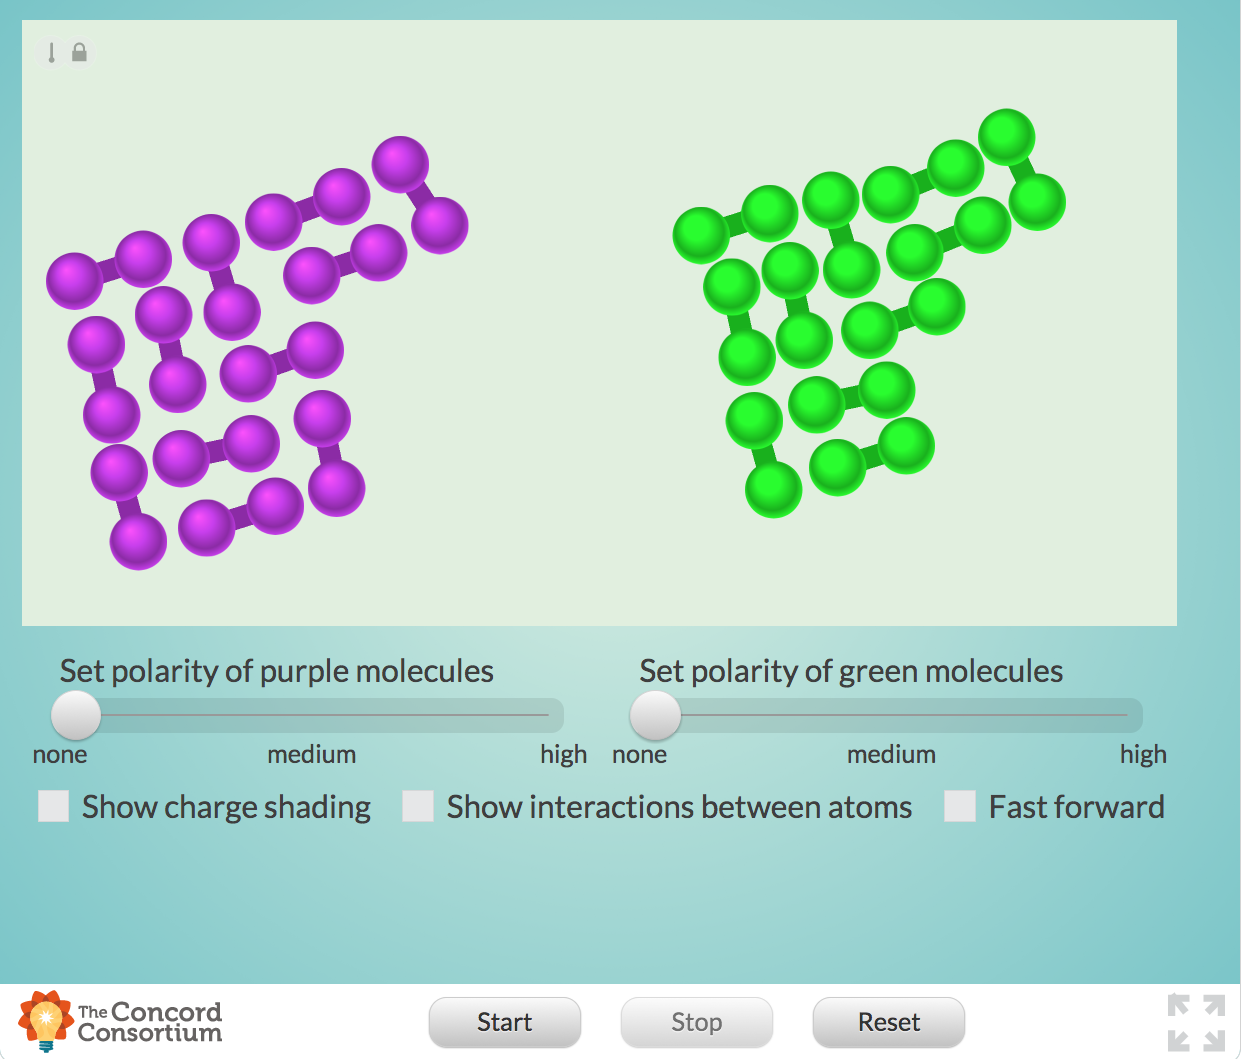Click the lock icon in simulation
The width and height of the screenshot is (1241, 1059).
coord(79,52)
